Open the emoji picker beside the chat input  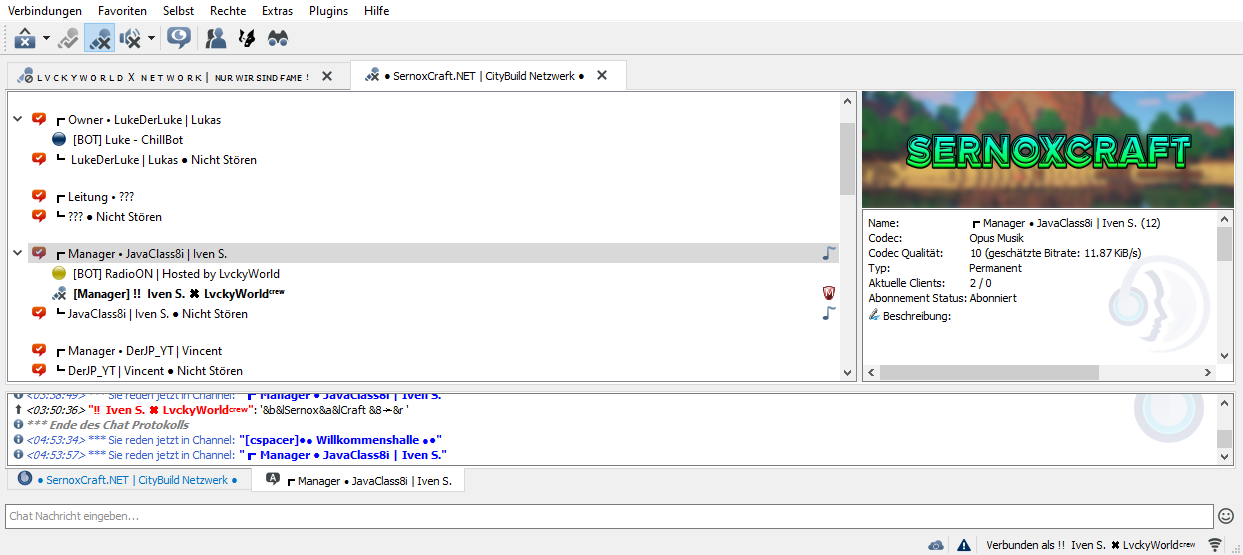point(1226,516)
